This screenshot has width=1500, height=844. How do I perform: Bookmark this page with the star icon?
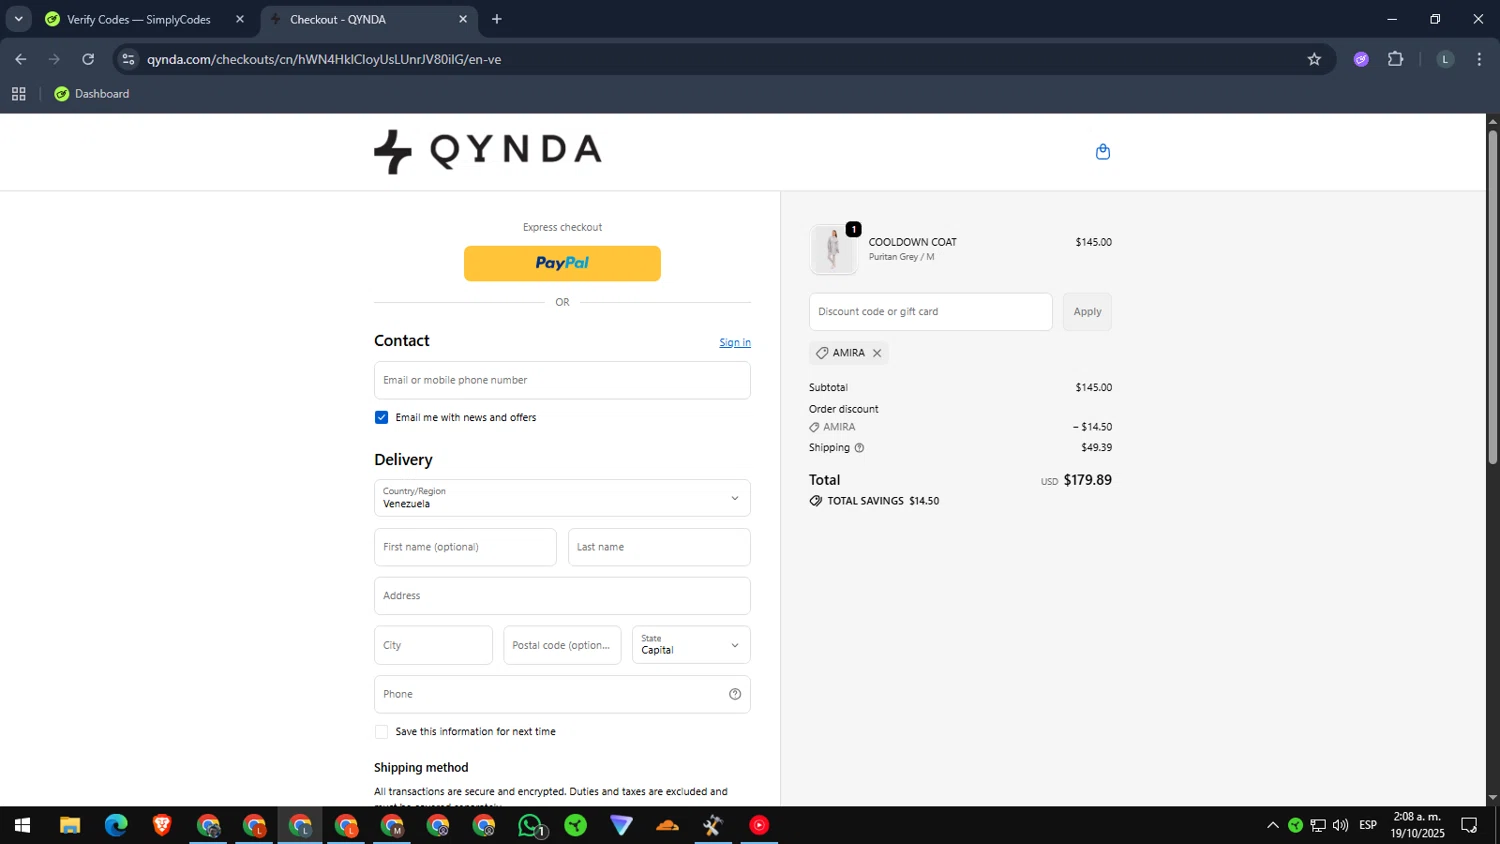pyautogui.click(x=1314, y=59)
